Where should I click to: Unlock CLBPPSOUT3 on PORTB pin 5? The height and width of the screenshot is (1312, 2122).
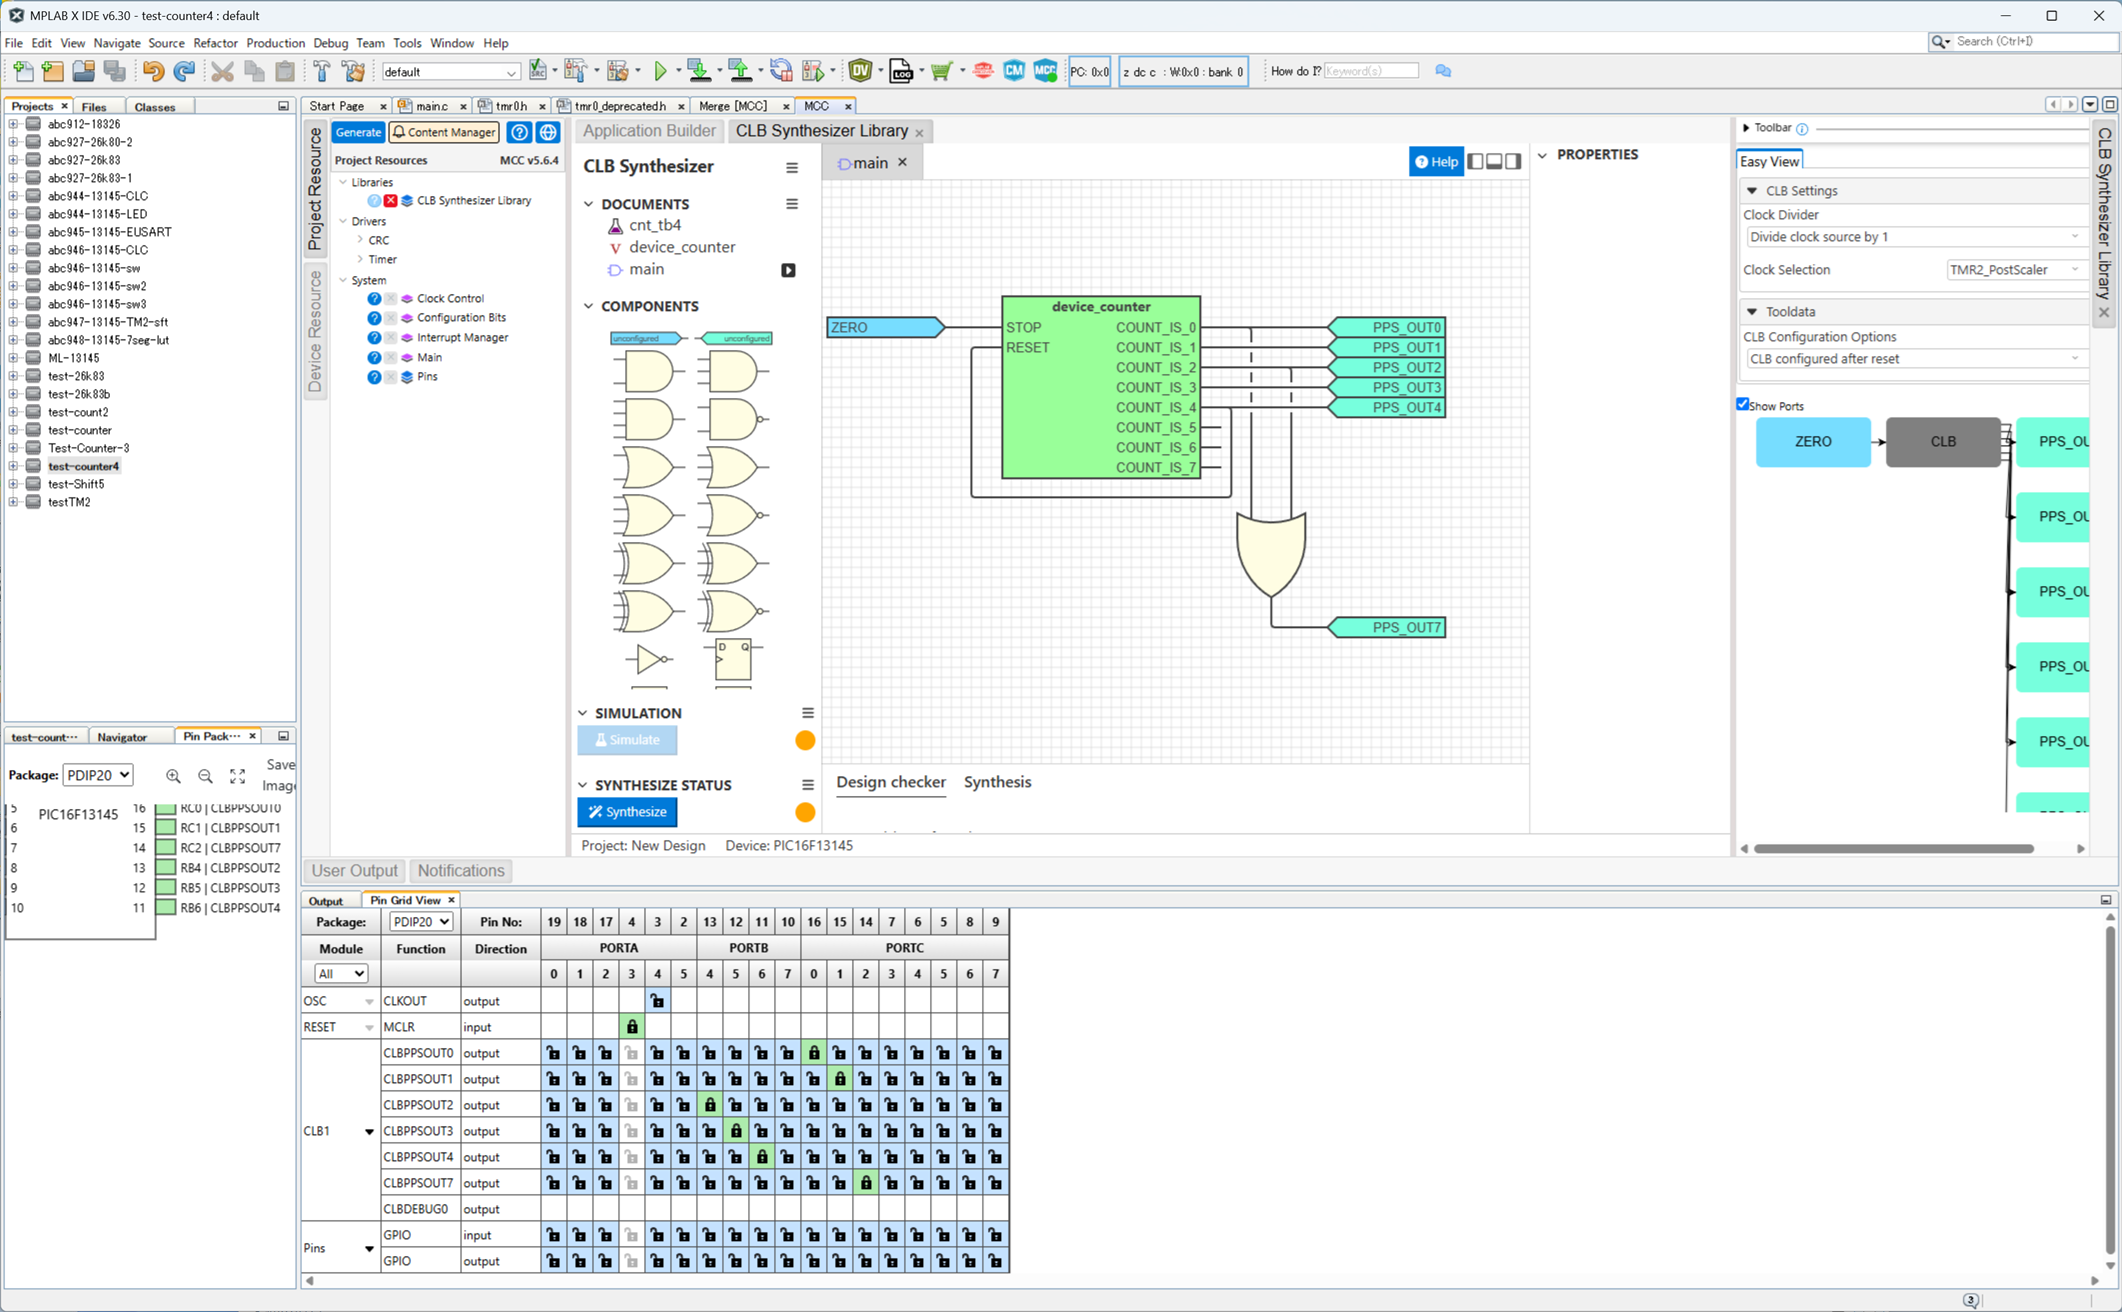pos(735,1131)
